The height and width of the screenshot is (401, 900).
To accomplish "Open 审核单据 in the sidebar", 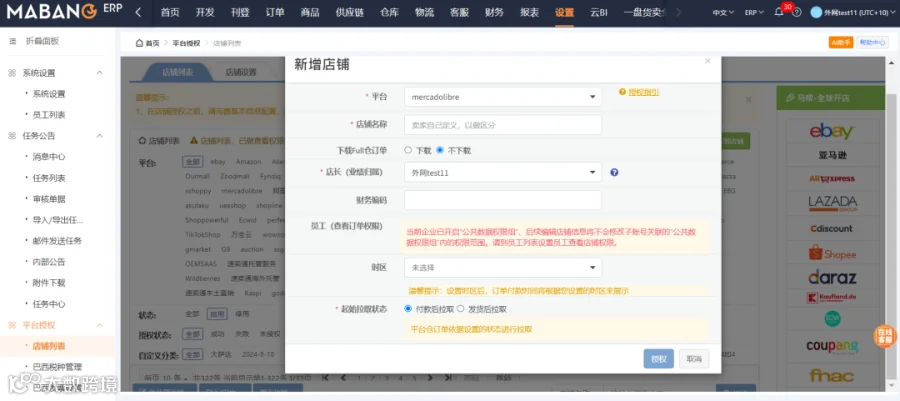I will 49,199.
